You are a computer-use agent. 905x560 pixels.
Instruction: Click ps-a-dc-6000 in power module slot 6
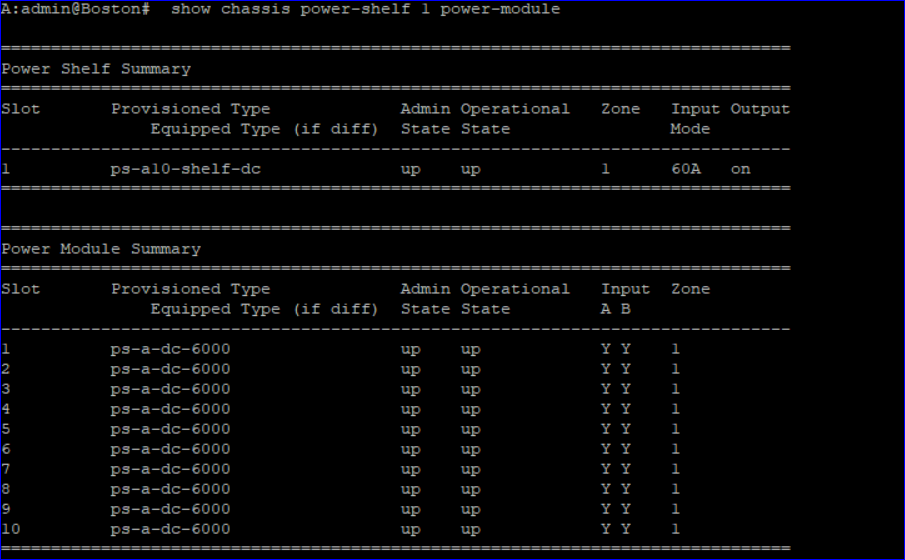click(170, 449)
